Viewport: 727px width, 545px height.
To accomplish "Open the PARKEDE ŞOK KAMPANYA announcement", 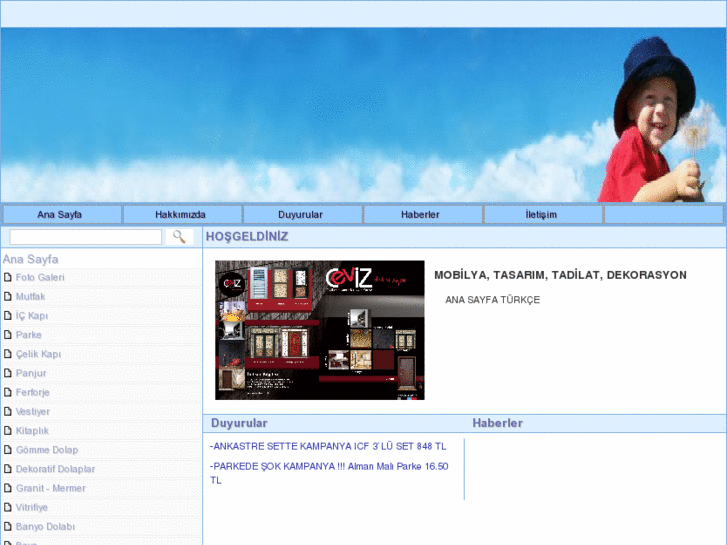I will [329, 473].
